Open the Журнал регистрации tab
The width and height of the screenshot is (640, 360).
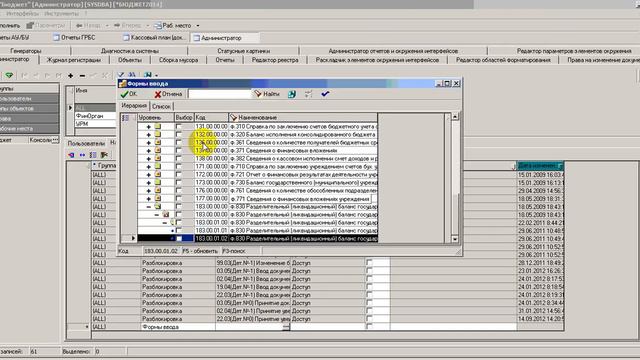[74, 60]
